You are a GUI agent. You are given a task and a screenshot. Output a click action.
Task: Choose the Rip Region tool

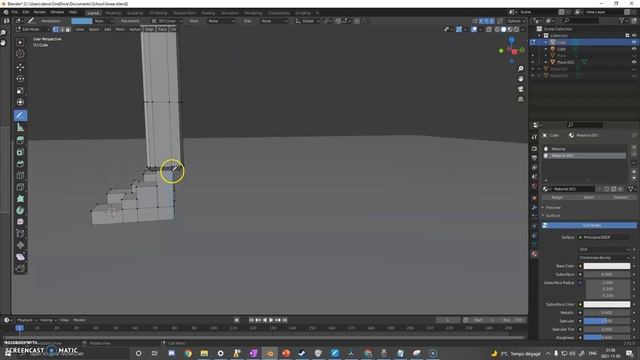[20, 269]
